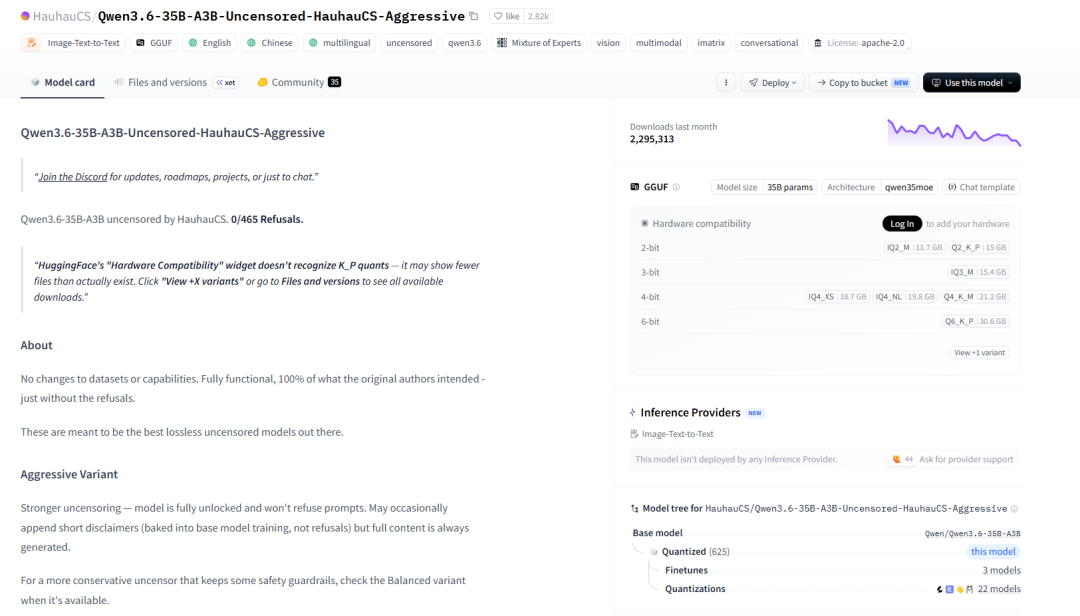Open the three-dot more options menu
The width and height of the screenshot is (1080, 616).
coord(726,83)
